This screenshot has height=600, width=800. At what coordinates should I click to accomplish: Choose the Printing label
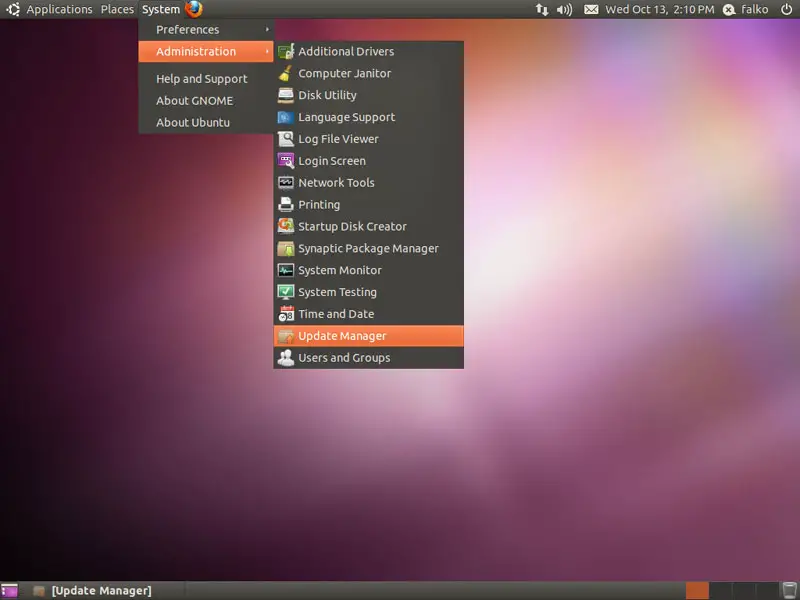[x=319, y=205]
